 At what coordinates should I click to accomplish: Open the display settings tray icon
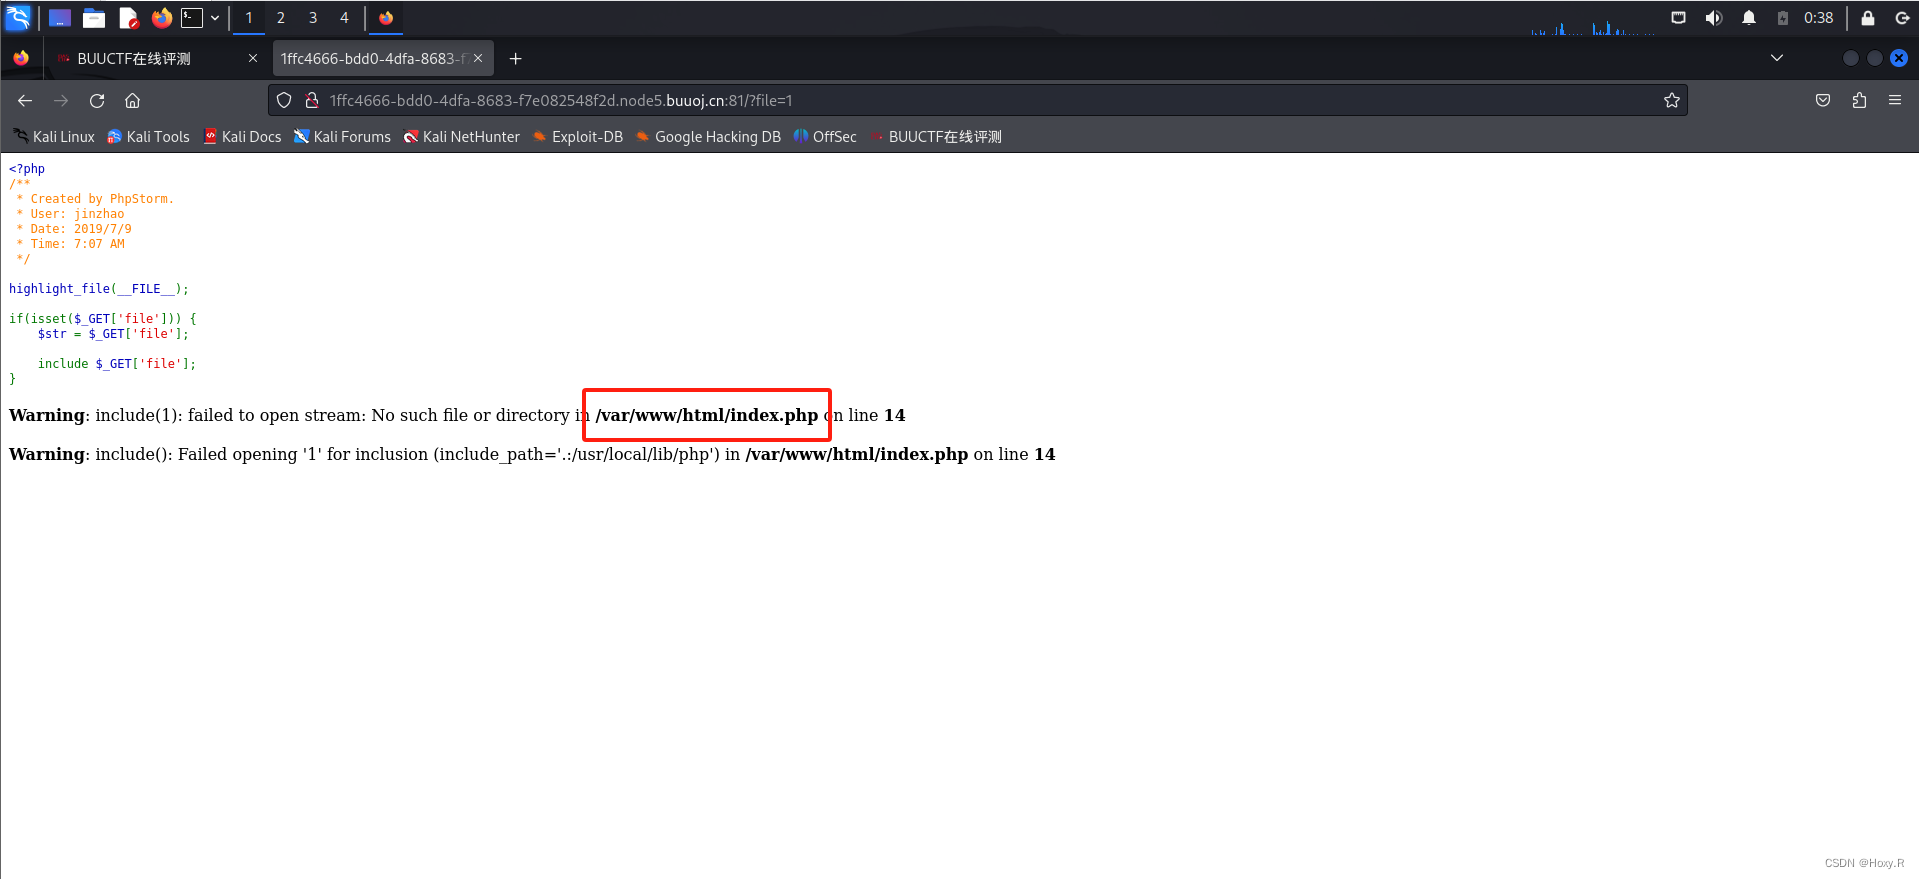1678,18
